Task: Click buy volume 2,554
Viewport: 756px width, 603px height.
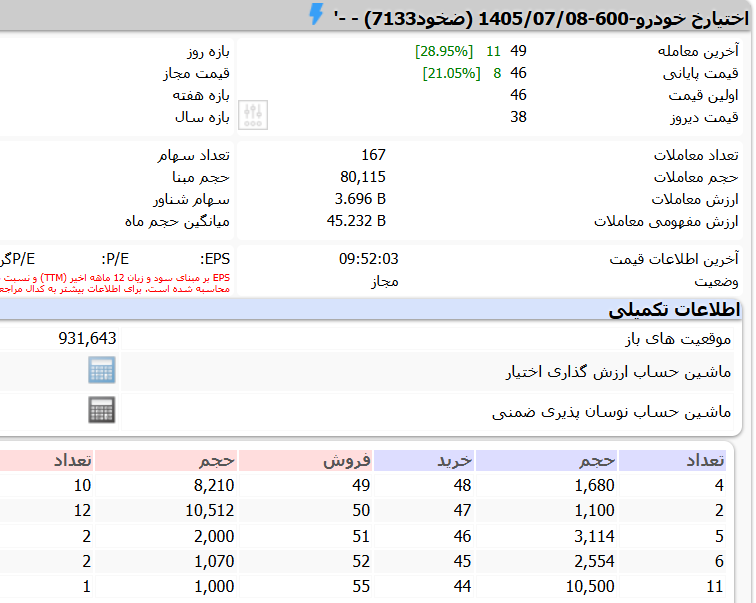Action: coord(594,562)
